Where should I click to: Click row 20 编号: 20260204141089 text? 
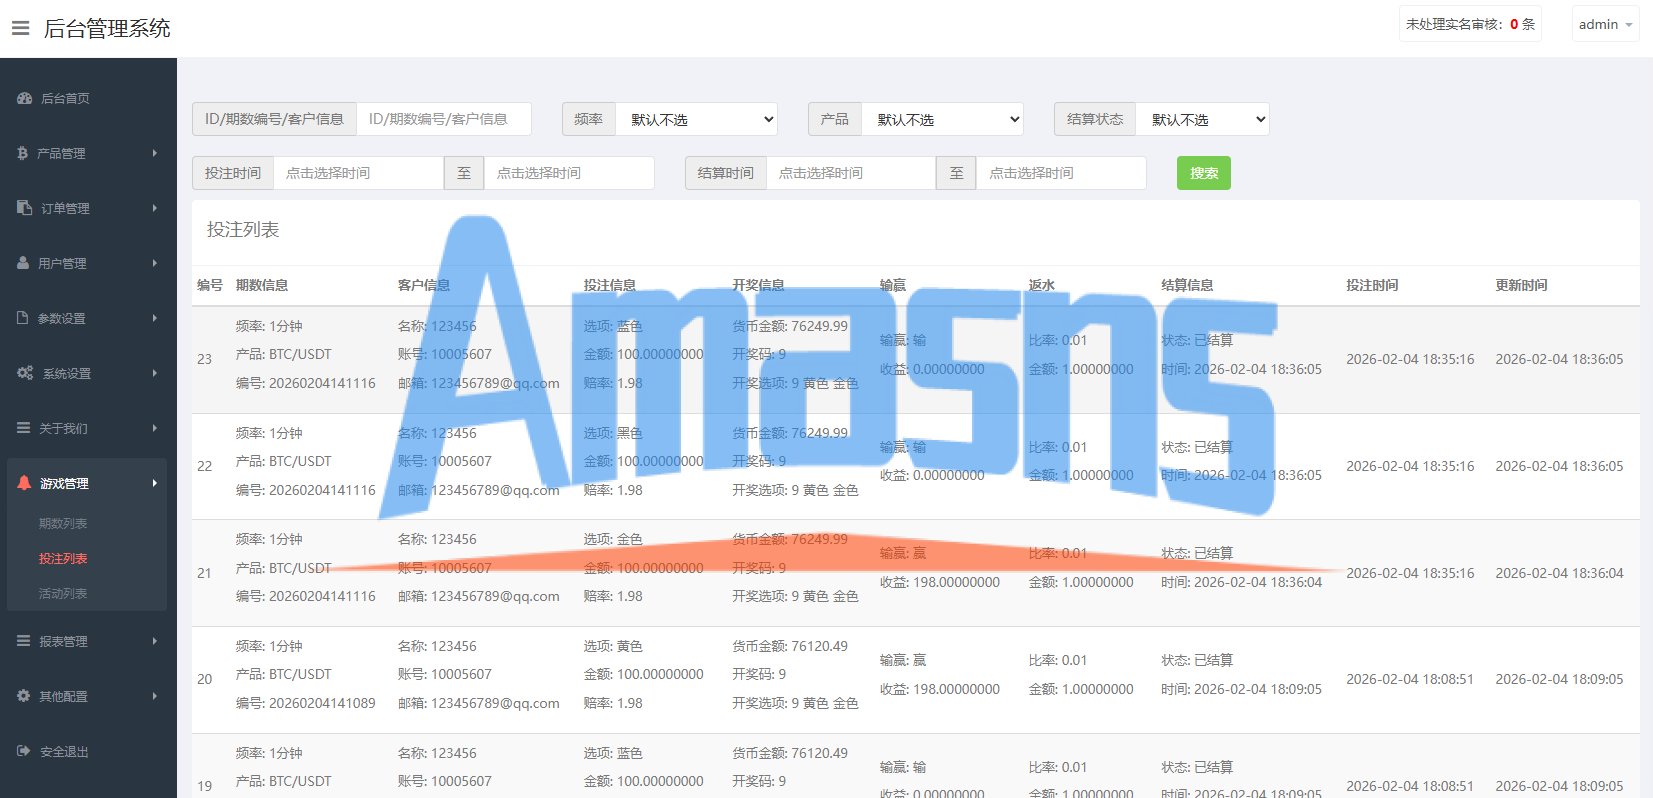tap(306, 703)
